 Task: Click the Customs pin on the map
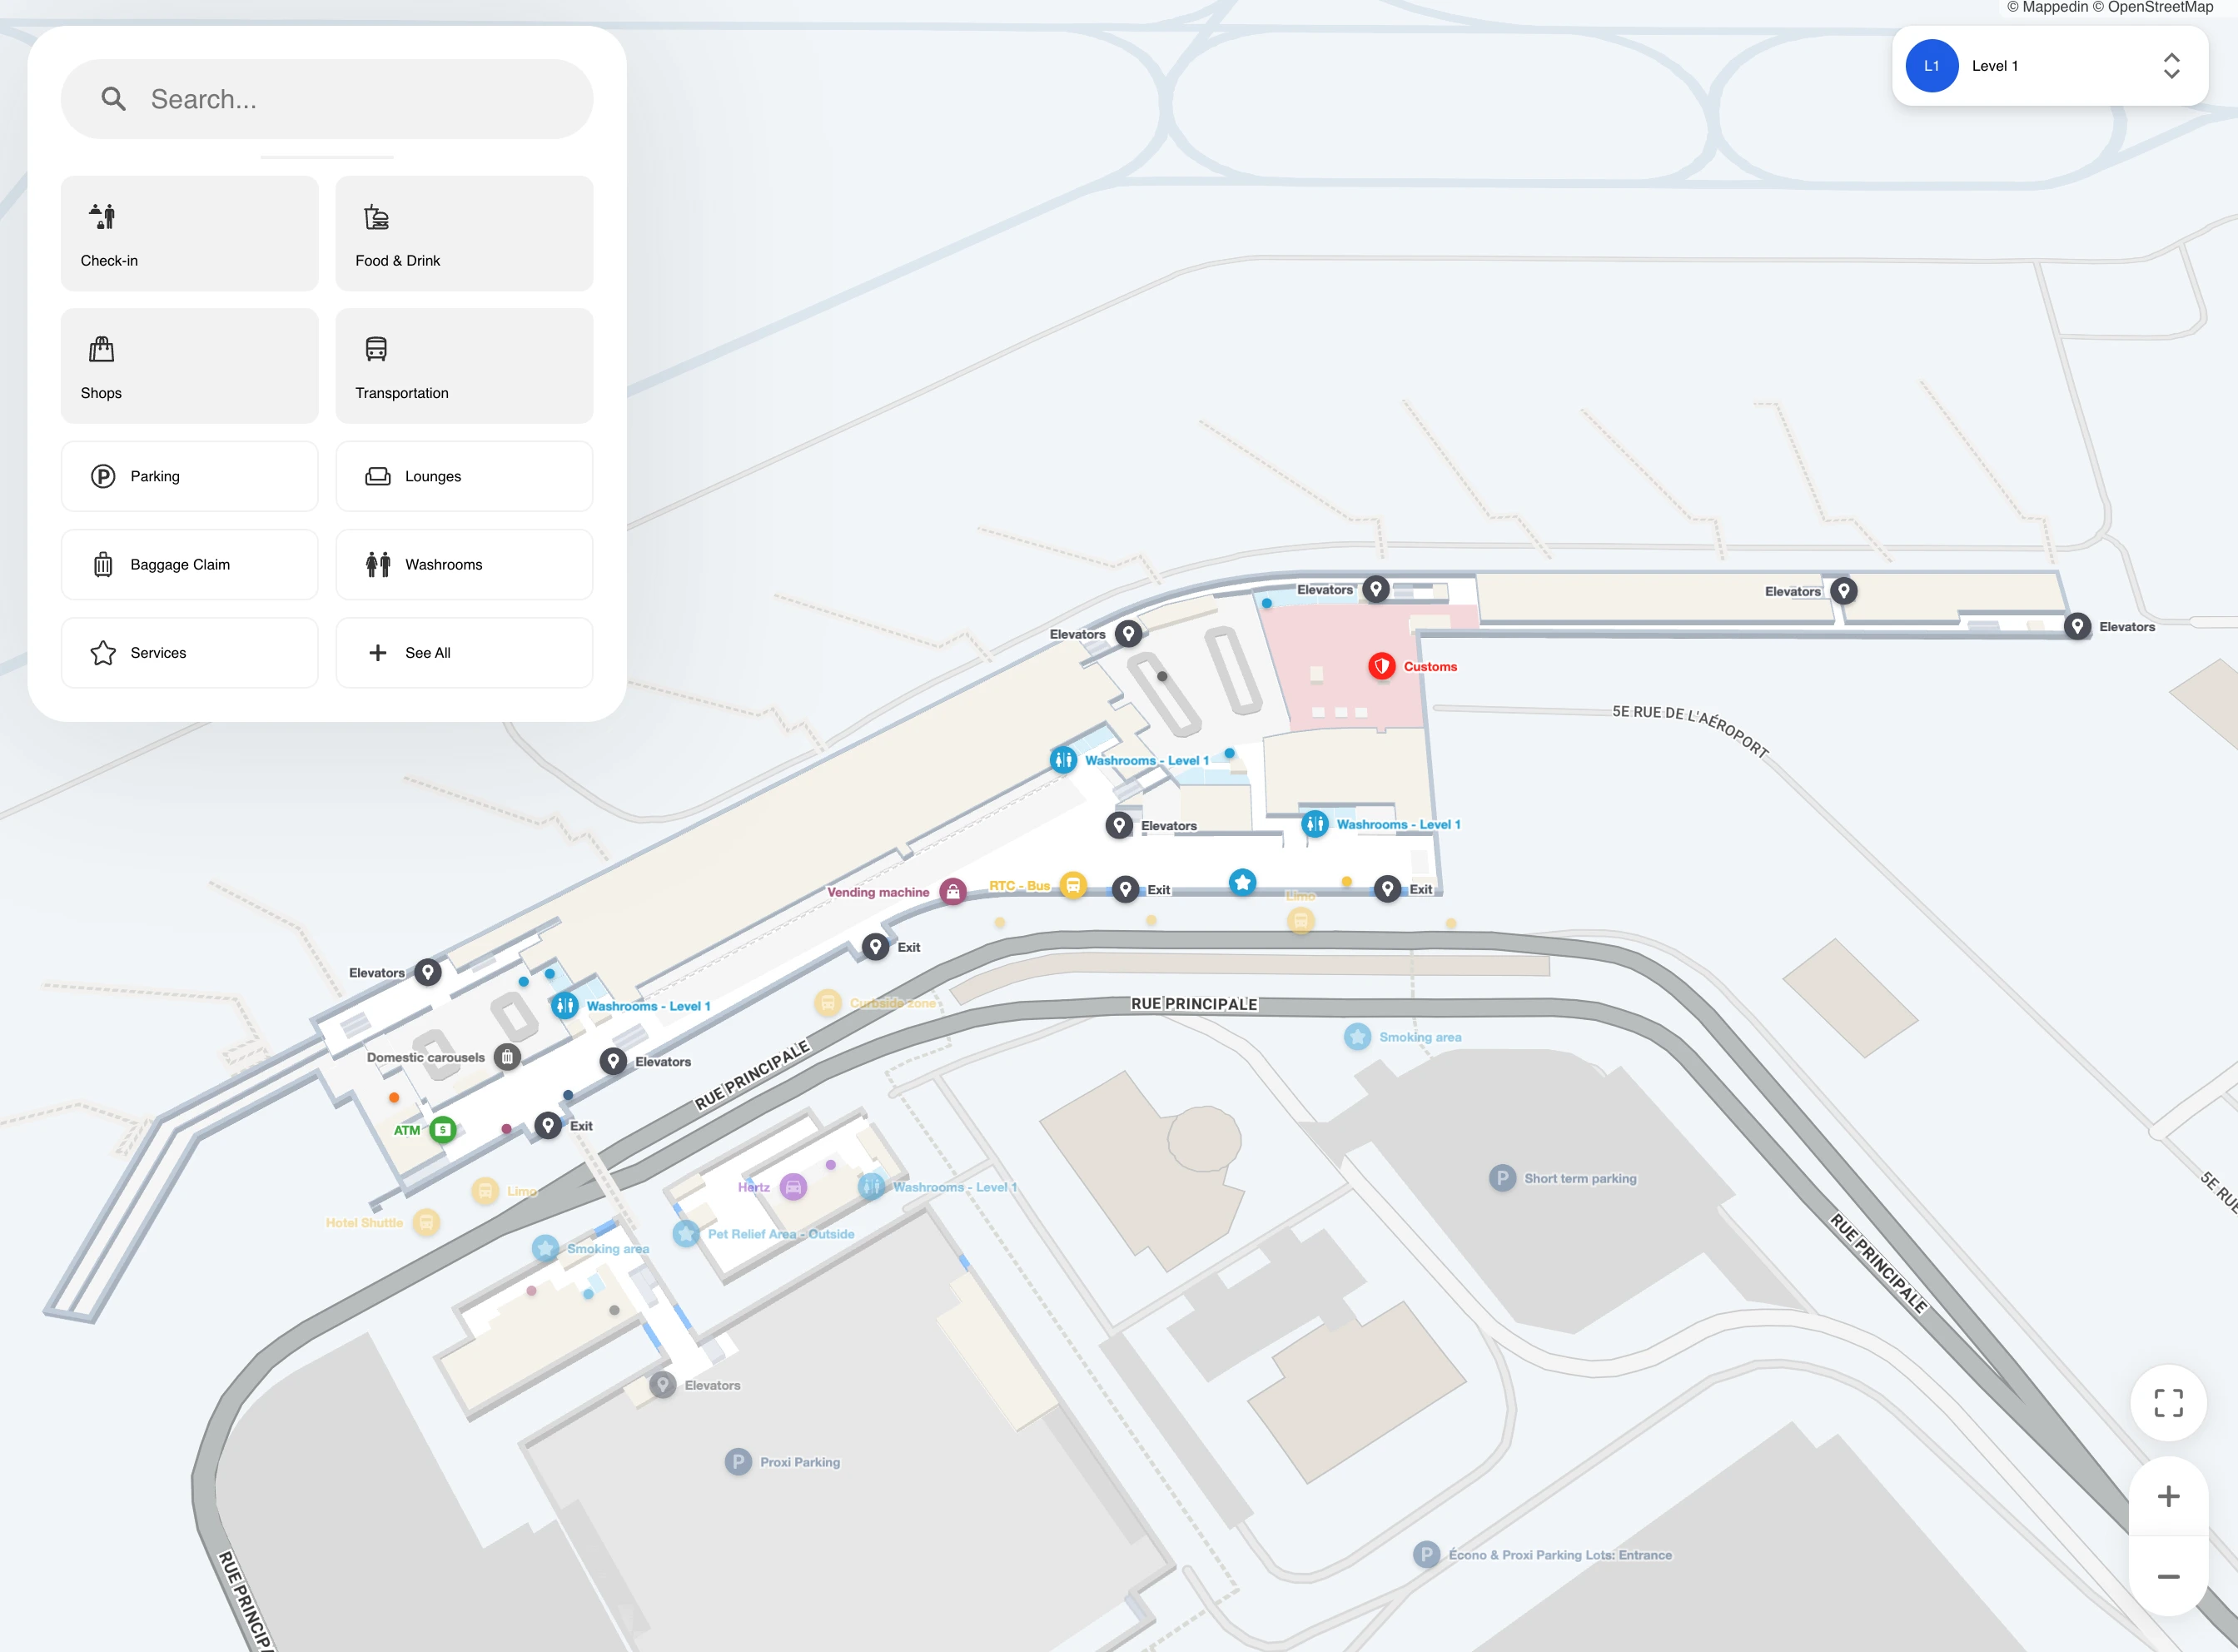[x=1382, y=665]
